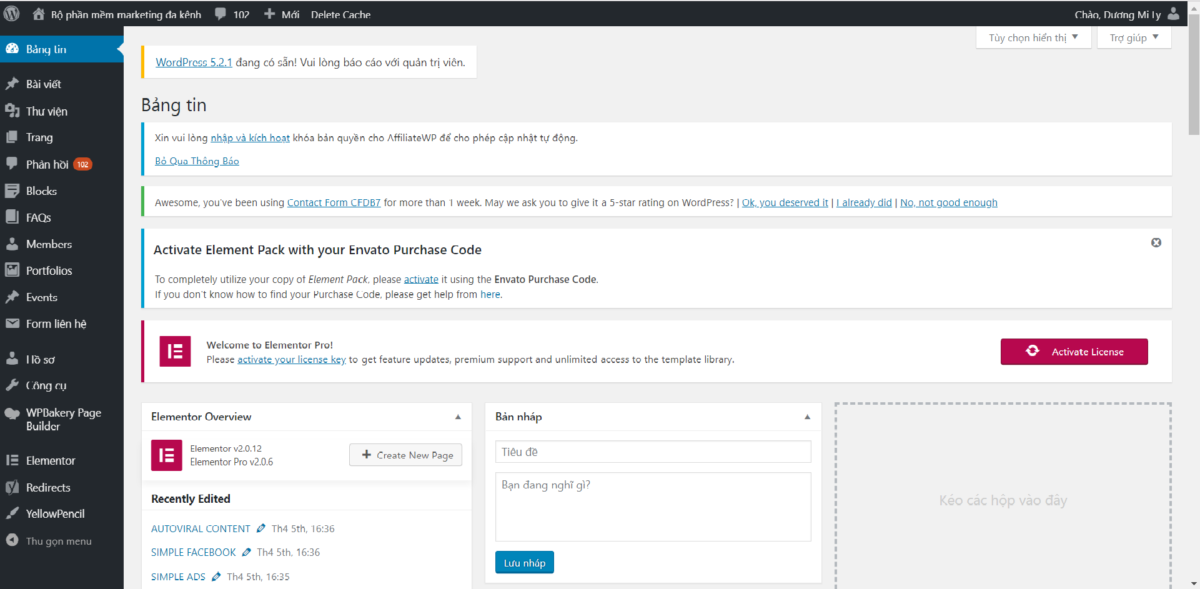Image resolution: width=1200 pixels, height=589 pixels.
Task: Open Bài viết menu label
Action: click(x=43, y=84)
